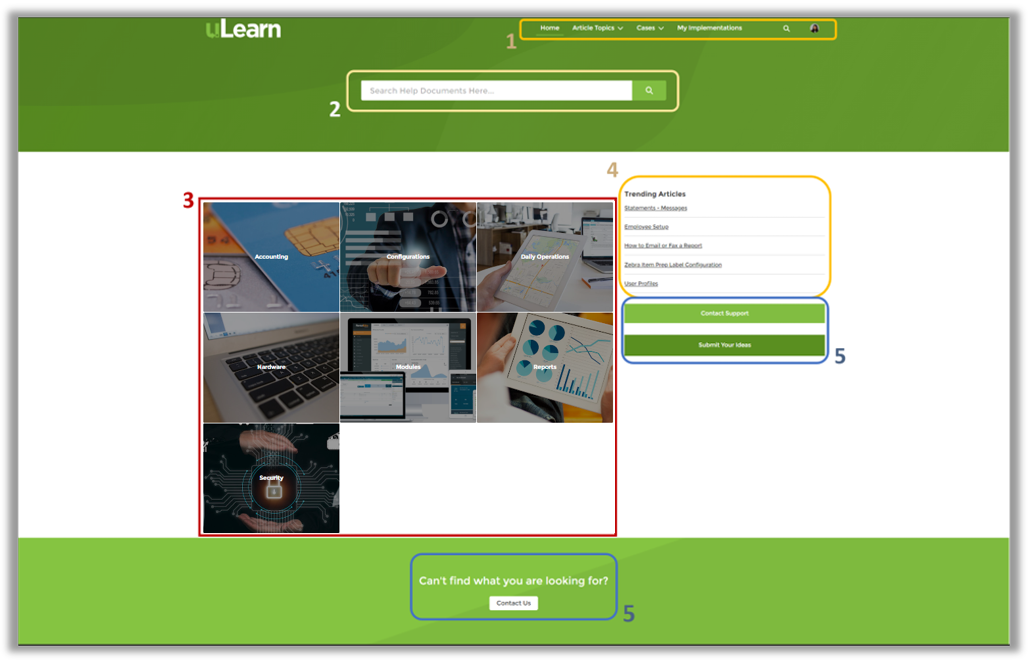Click the Search Help Documents field

coord(495,91)
